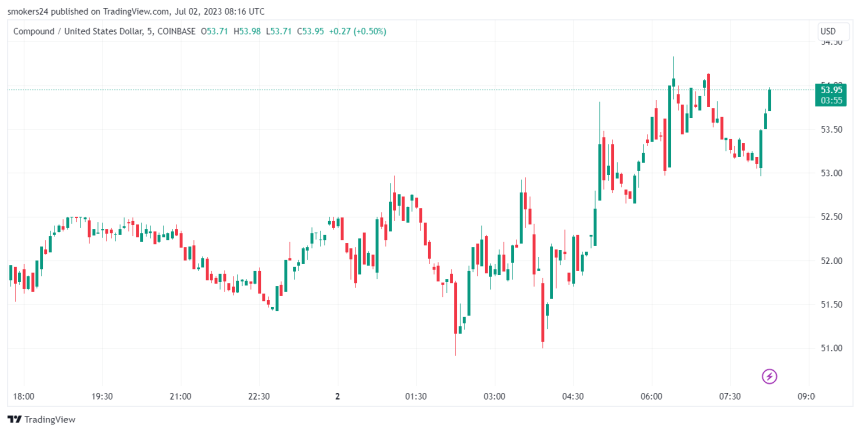Click the smokers24 published on TradingView.com header

click(x=137, y=11)
